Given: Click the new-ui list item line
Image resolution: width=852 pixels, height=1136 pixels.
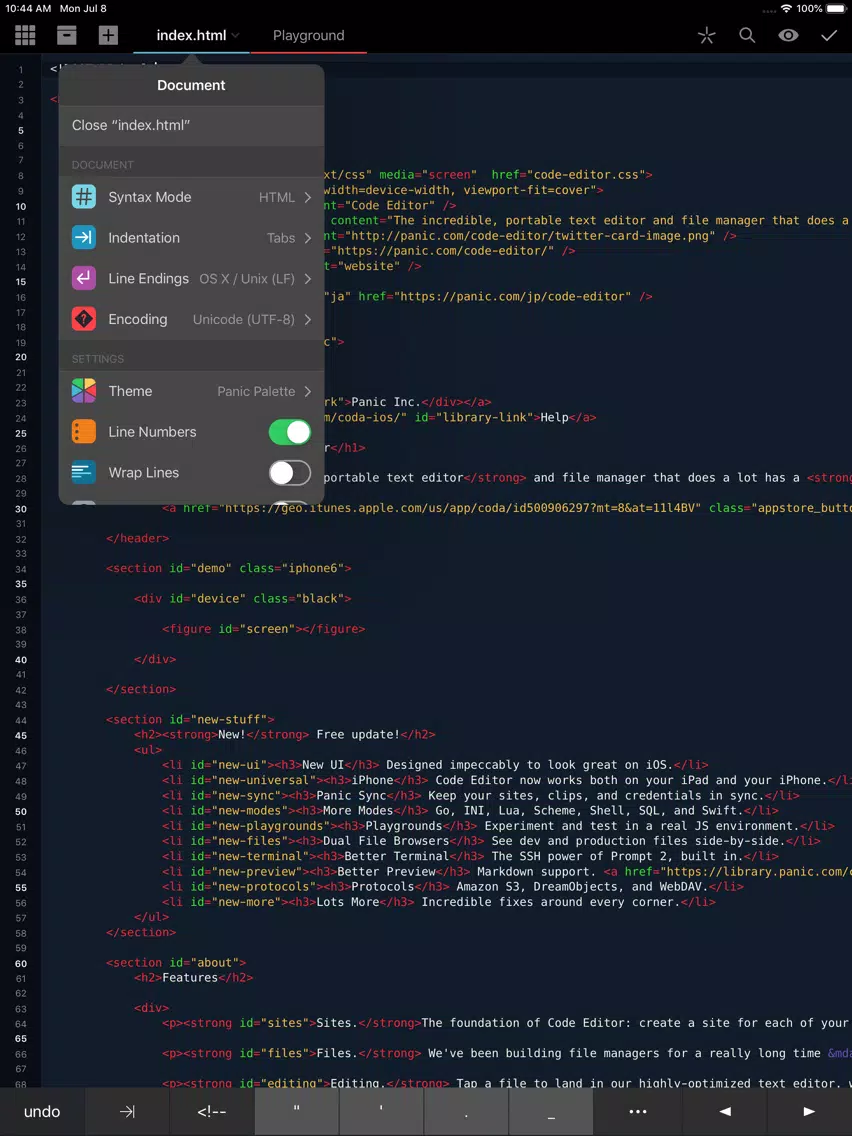Looking at the screenshot, I should [435, 765].
